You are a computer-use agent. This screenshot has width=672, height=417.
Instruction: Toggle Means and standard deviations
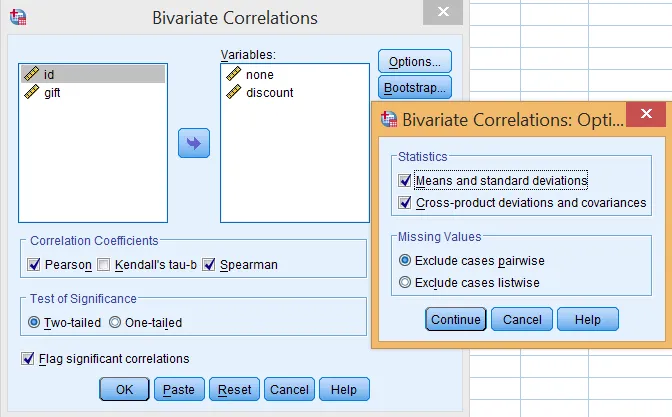tap(405, 180)
